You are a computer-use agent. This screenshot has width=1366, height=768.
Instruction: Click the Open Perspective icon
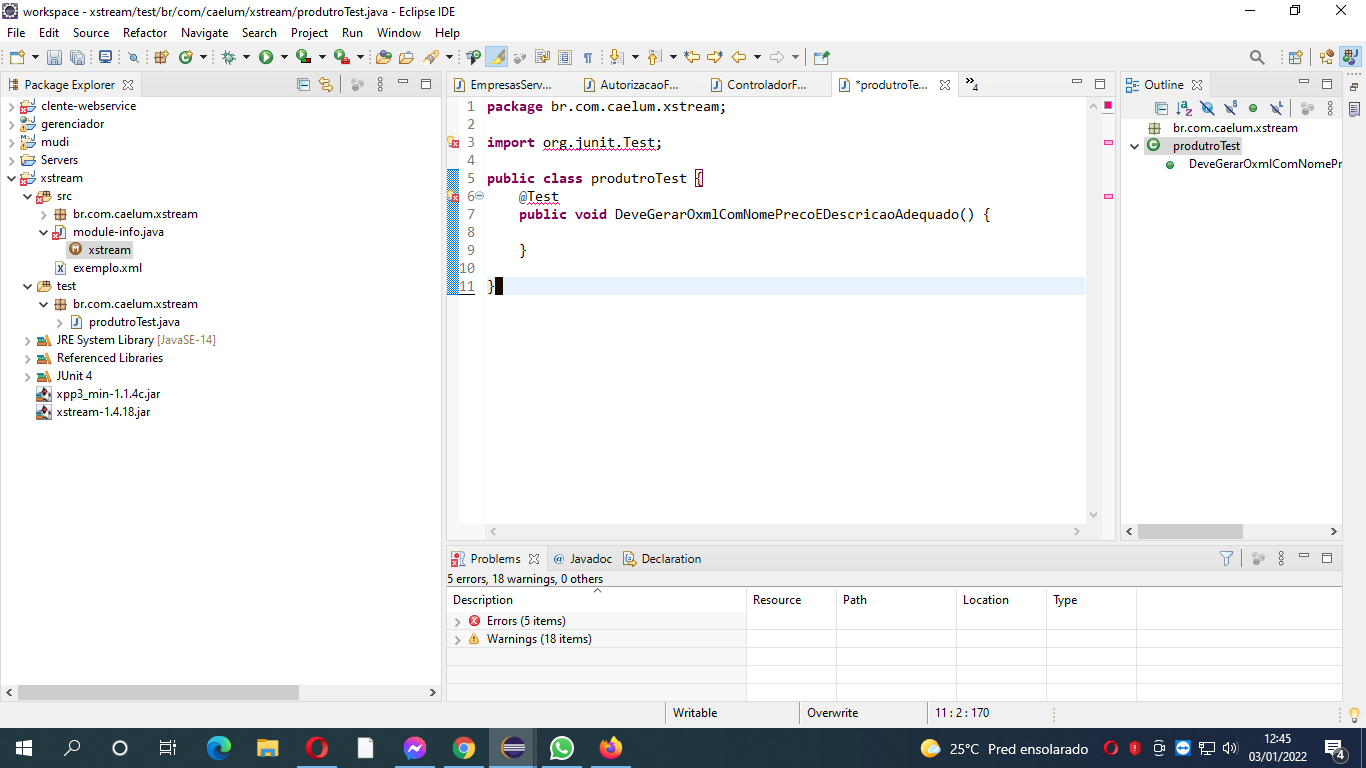pyautogui.click(x=1295, y=57)
